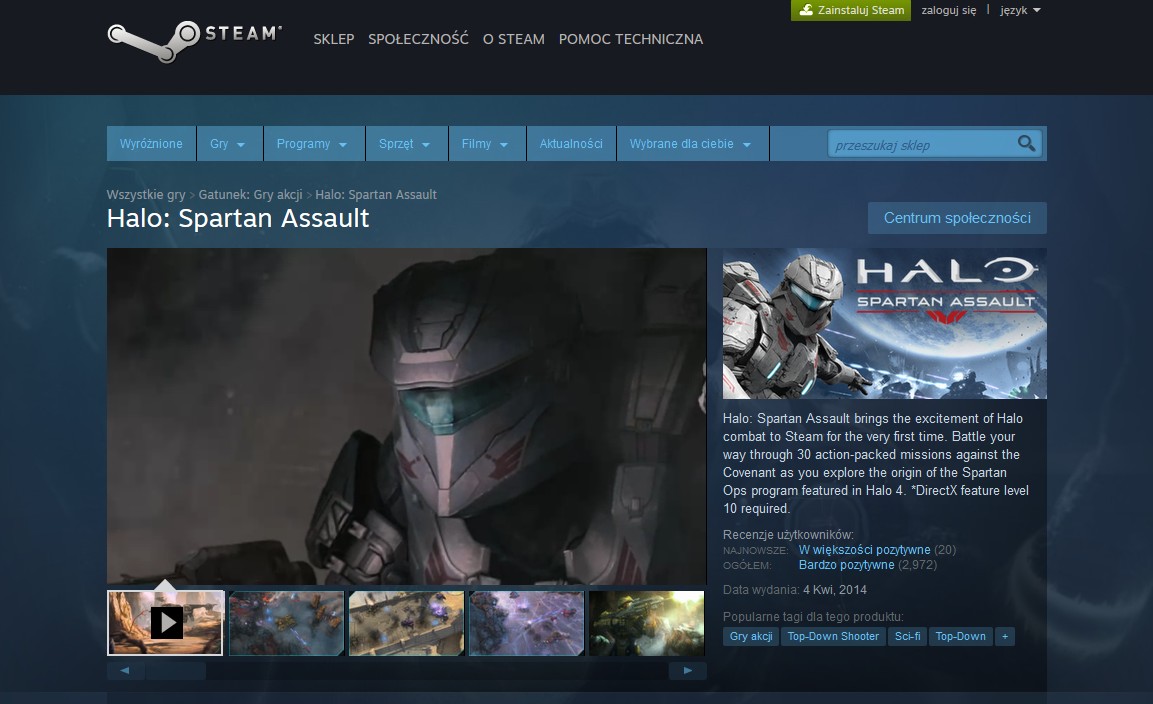Expand Wybrane dla ciebie dropdown
1153x704 pixels.
[693, 143]
